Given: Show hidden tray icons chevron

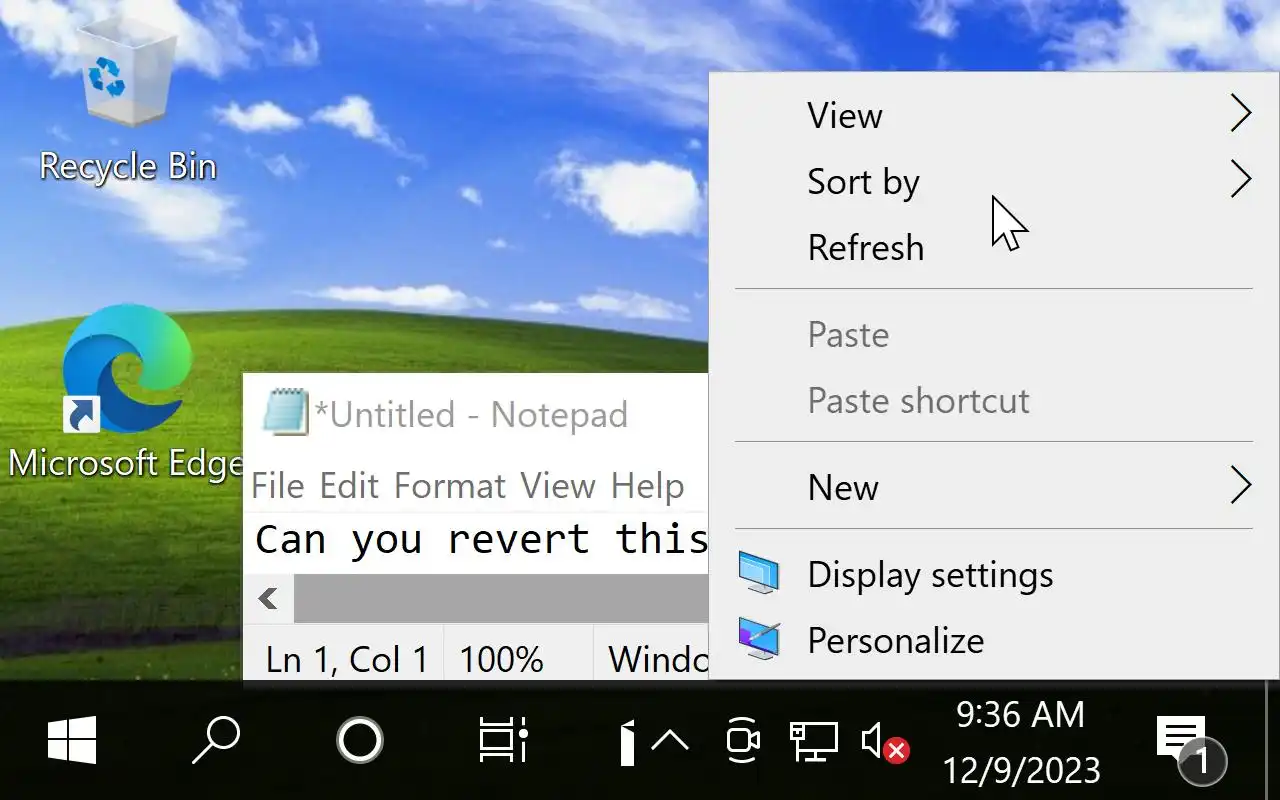Looking at the screenshot, I should click(670, 741).
